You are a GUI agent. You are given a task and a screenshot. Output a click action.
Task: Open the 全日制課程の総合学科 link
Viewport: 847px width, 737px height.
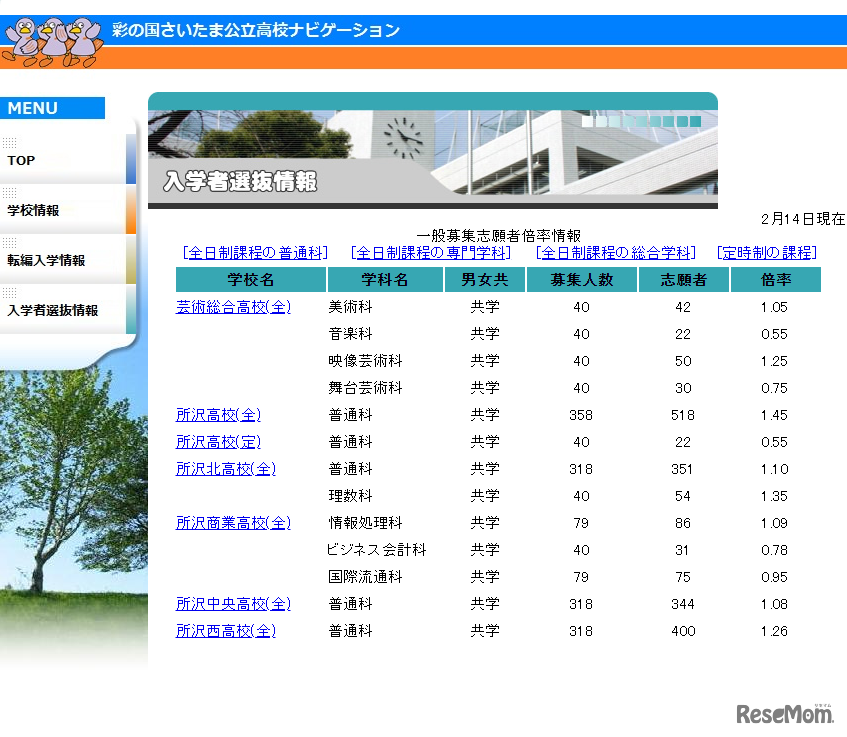[617, 252]
